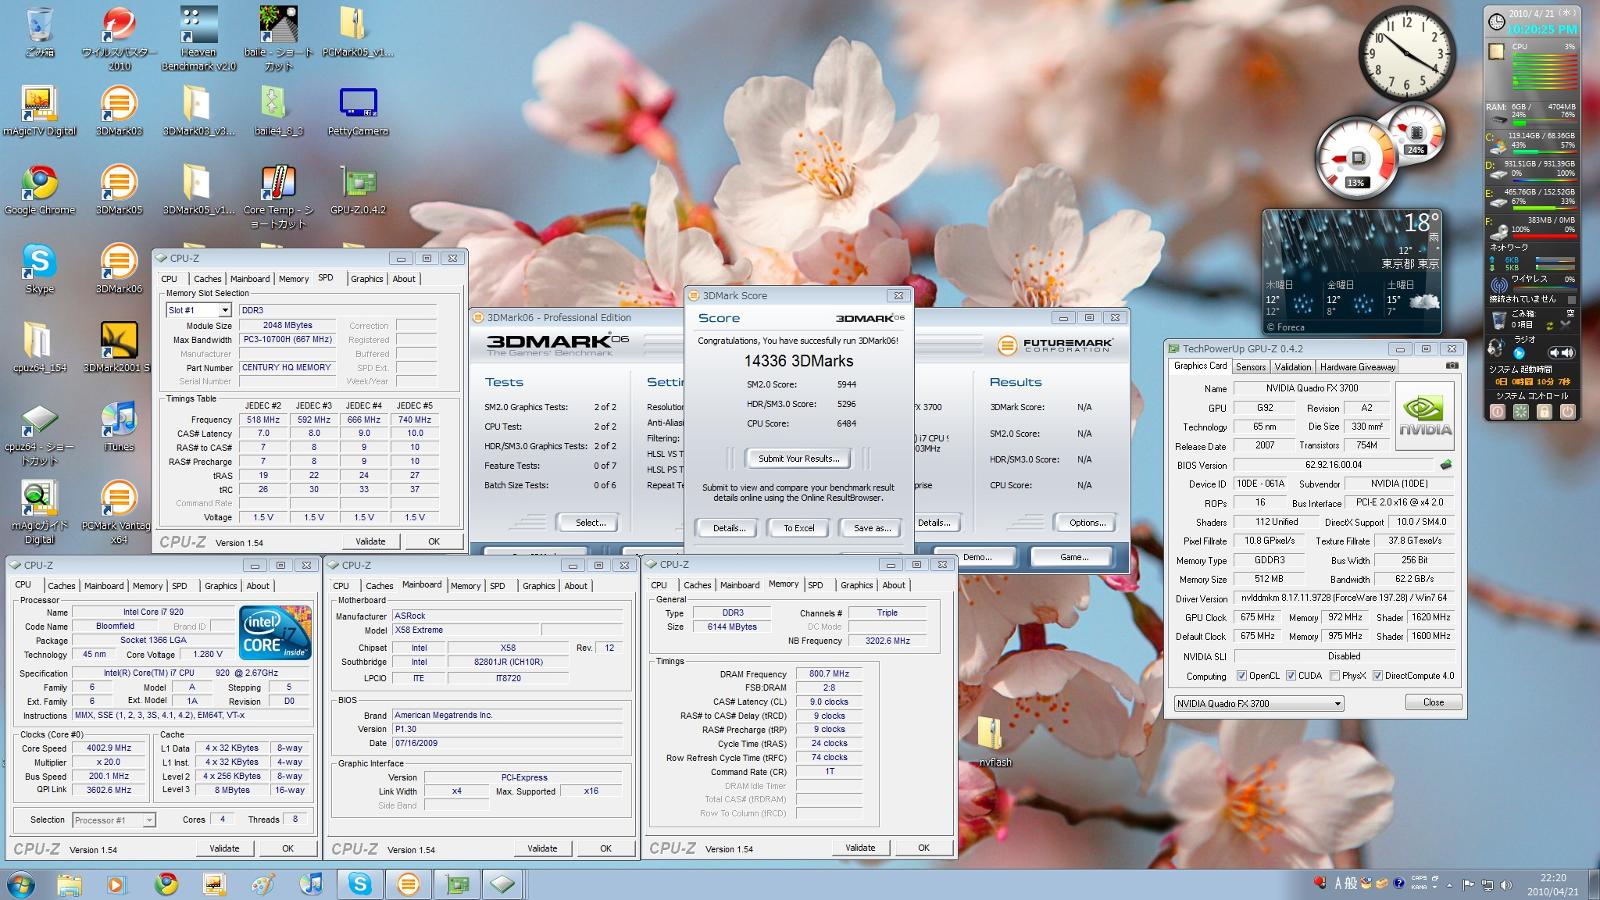This screenshot has width=1600, height=900.
Task: Click Close button in GPU-Z
Action: (1433, 702)
